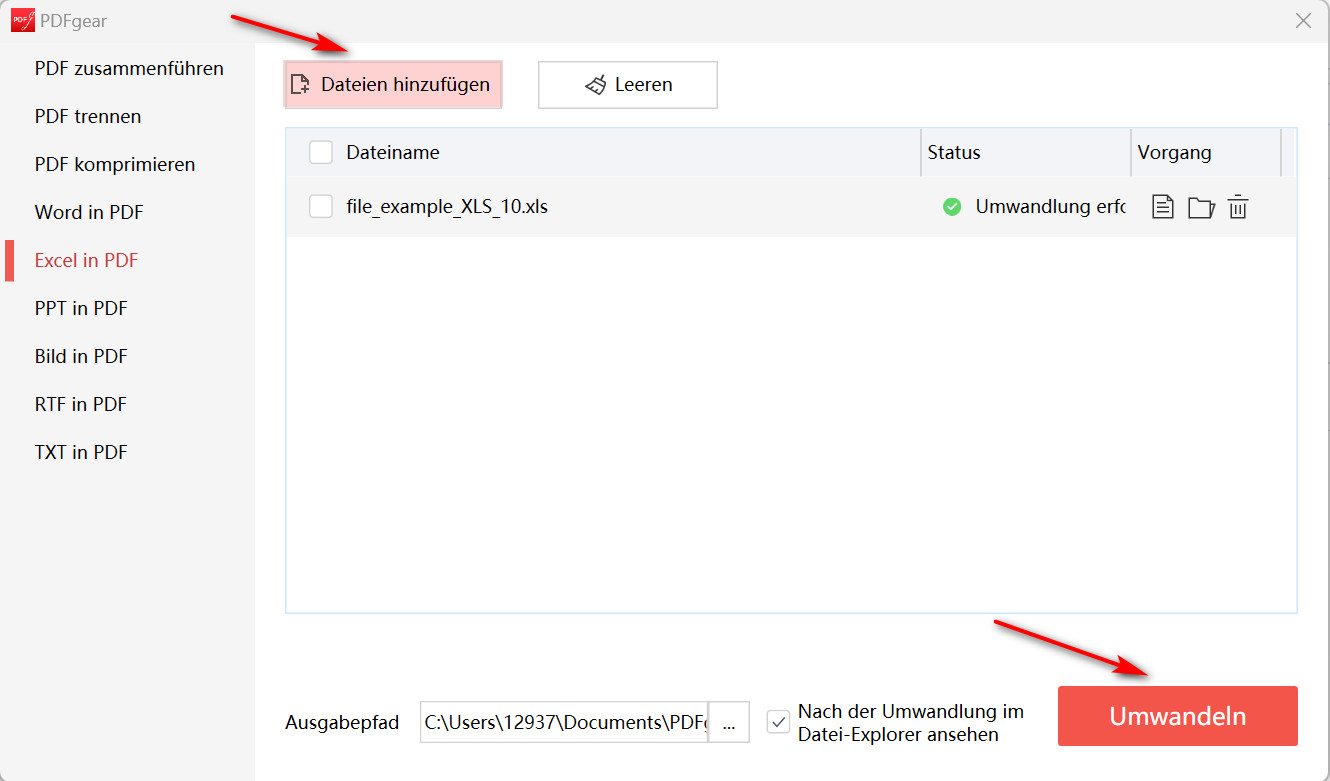Switch to 'Word in PDF' converter
The width and height of the screenshot is (1330, 781).
pyautogui.click(x=89, y=213)
